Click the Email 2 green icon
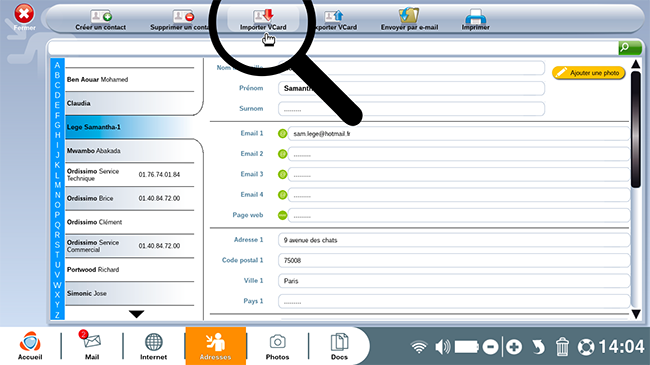Viewport: 650px width, 365px height. pos(282,154)
